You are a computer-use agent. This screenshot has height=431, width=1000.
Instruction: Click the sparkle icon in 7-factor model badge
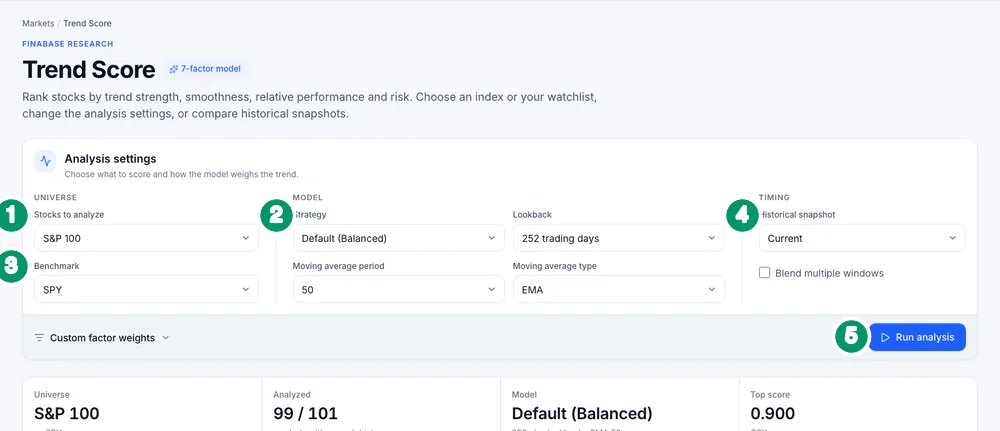pyautogui.click(x=174, y=69)
